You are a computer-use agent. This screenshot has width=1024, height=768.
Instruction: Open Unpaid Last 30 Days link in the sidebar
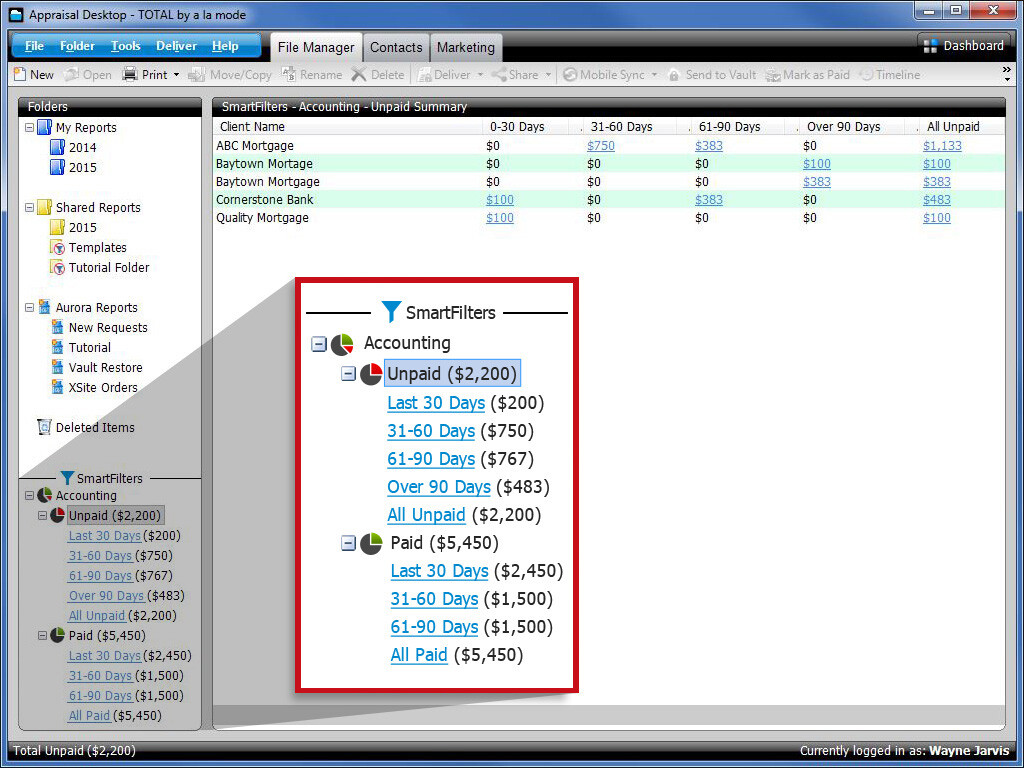[104, 536]
